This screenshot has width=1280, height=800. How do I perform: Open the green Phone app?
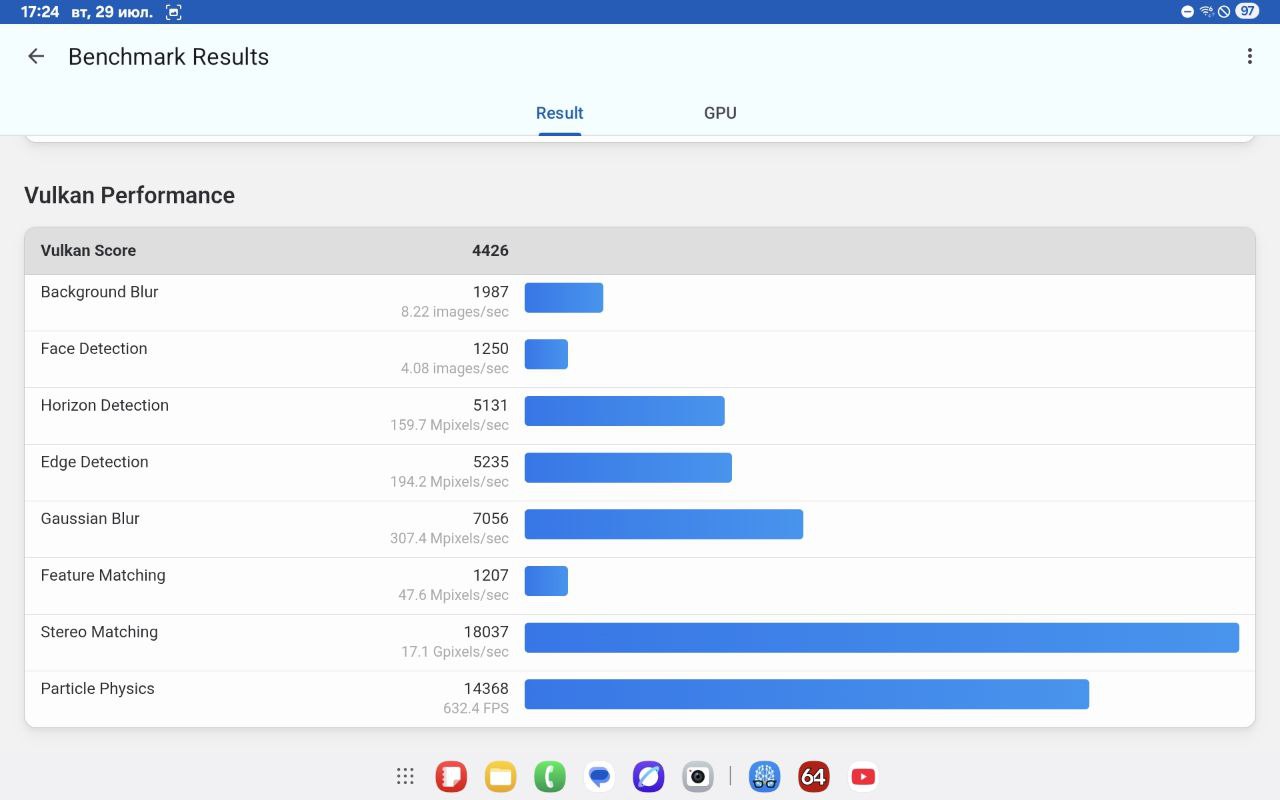pyautogui.click(x=549, y=776)
